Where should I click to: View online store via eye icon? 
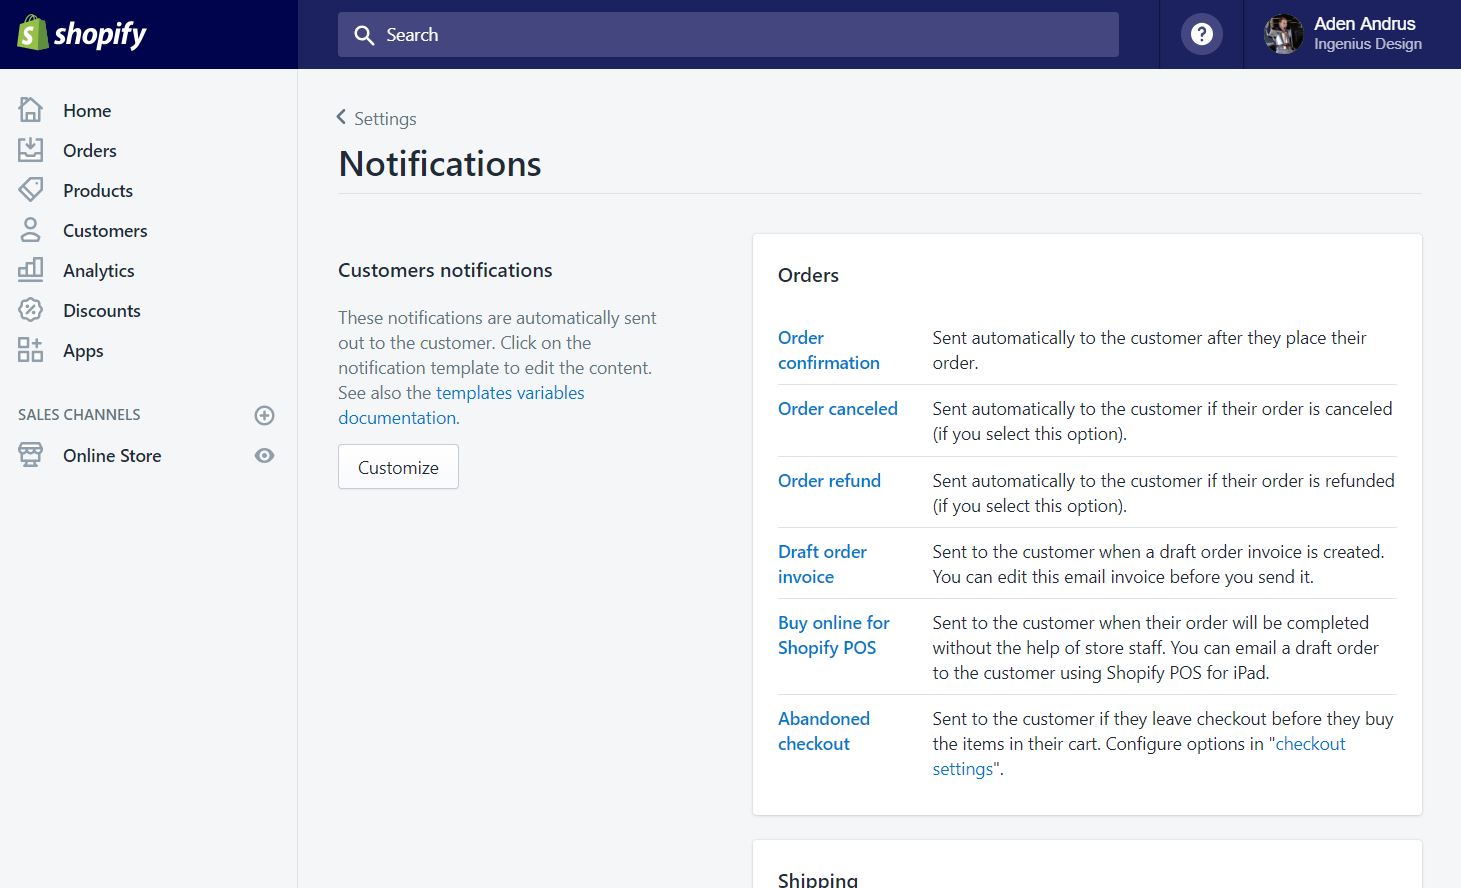click(x=264, y=455)
